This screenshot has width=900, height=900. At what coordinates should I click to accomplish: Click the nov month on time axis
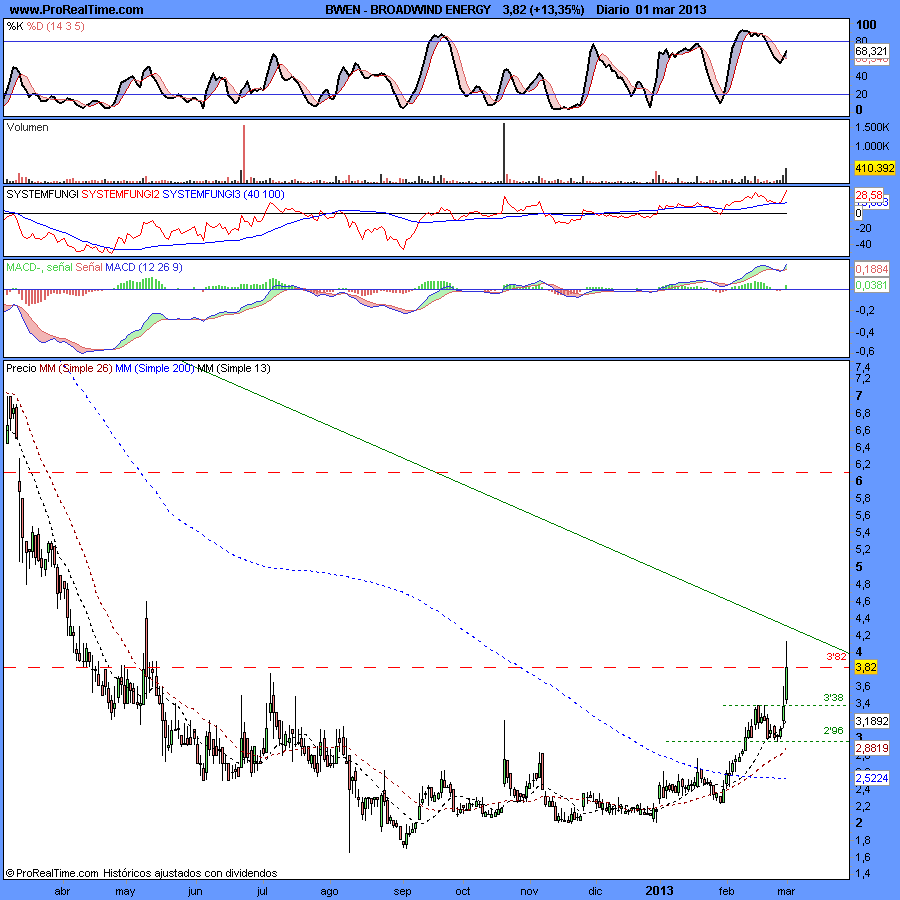[529, 891]
